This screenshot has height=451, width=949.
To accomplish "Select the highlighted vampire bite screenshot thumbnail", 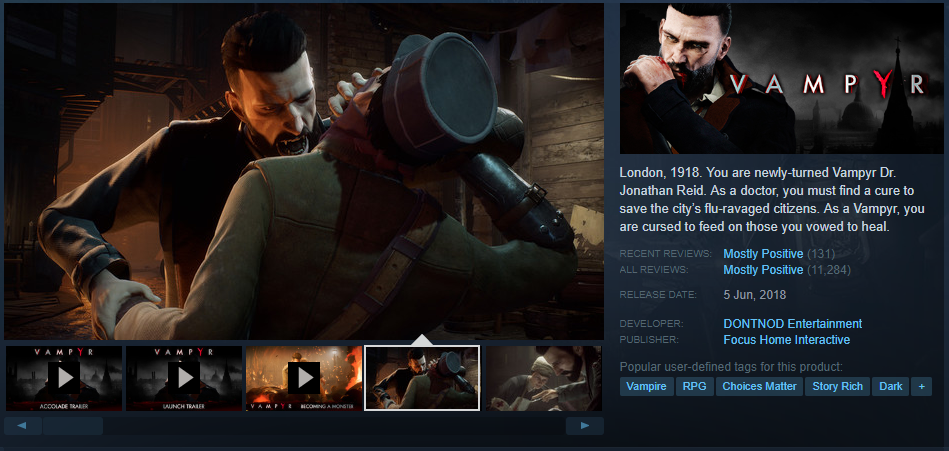I will pos(422,378).
